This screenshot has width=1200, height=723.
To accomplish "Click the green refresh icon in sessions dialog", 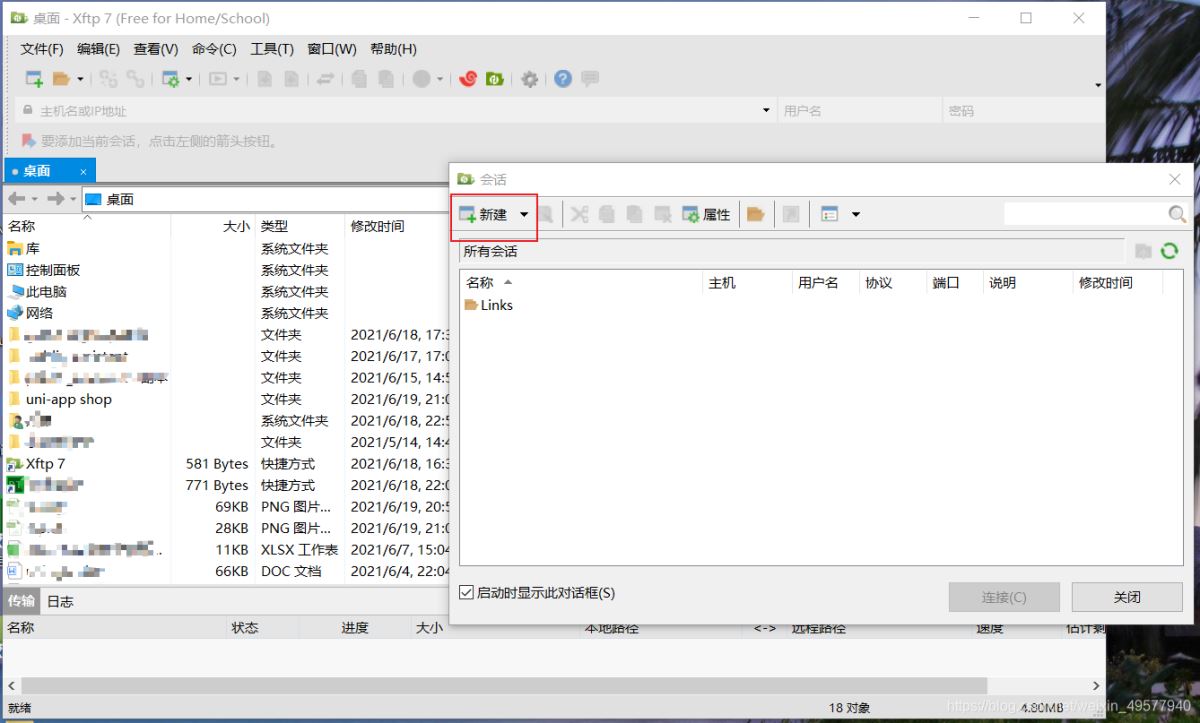I will click(1169, 251).
